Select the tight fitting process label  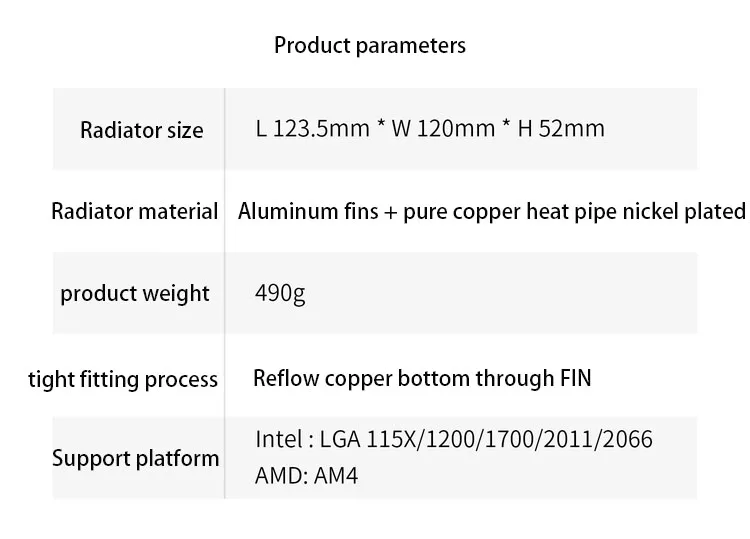pyautogui.click(x=123, y=379)
